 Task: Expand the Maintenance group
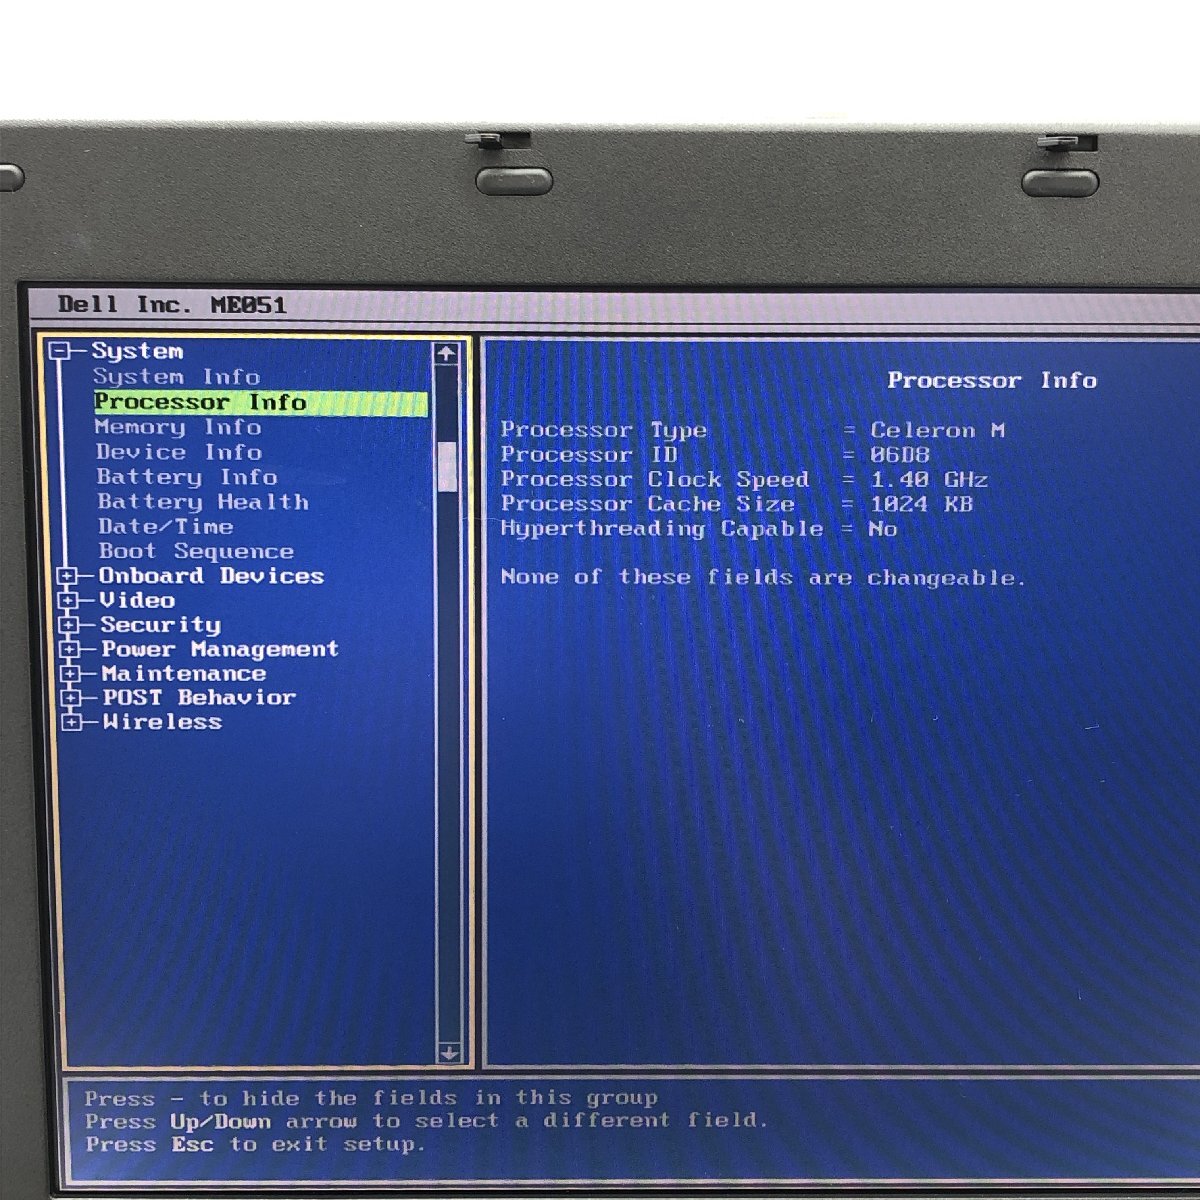69,674
